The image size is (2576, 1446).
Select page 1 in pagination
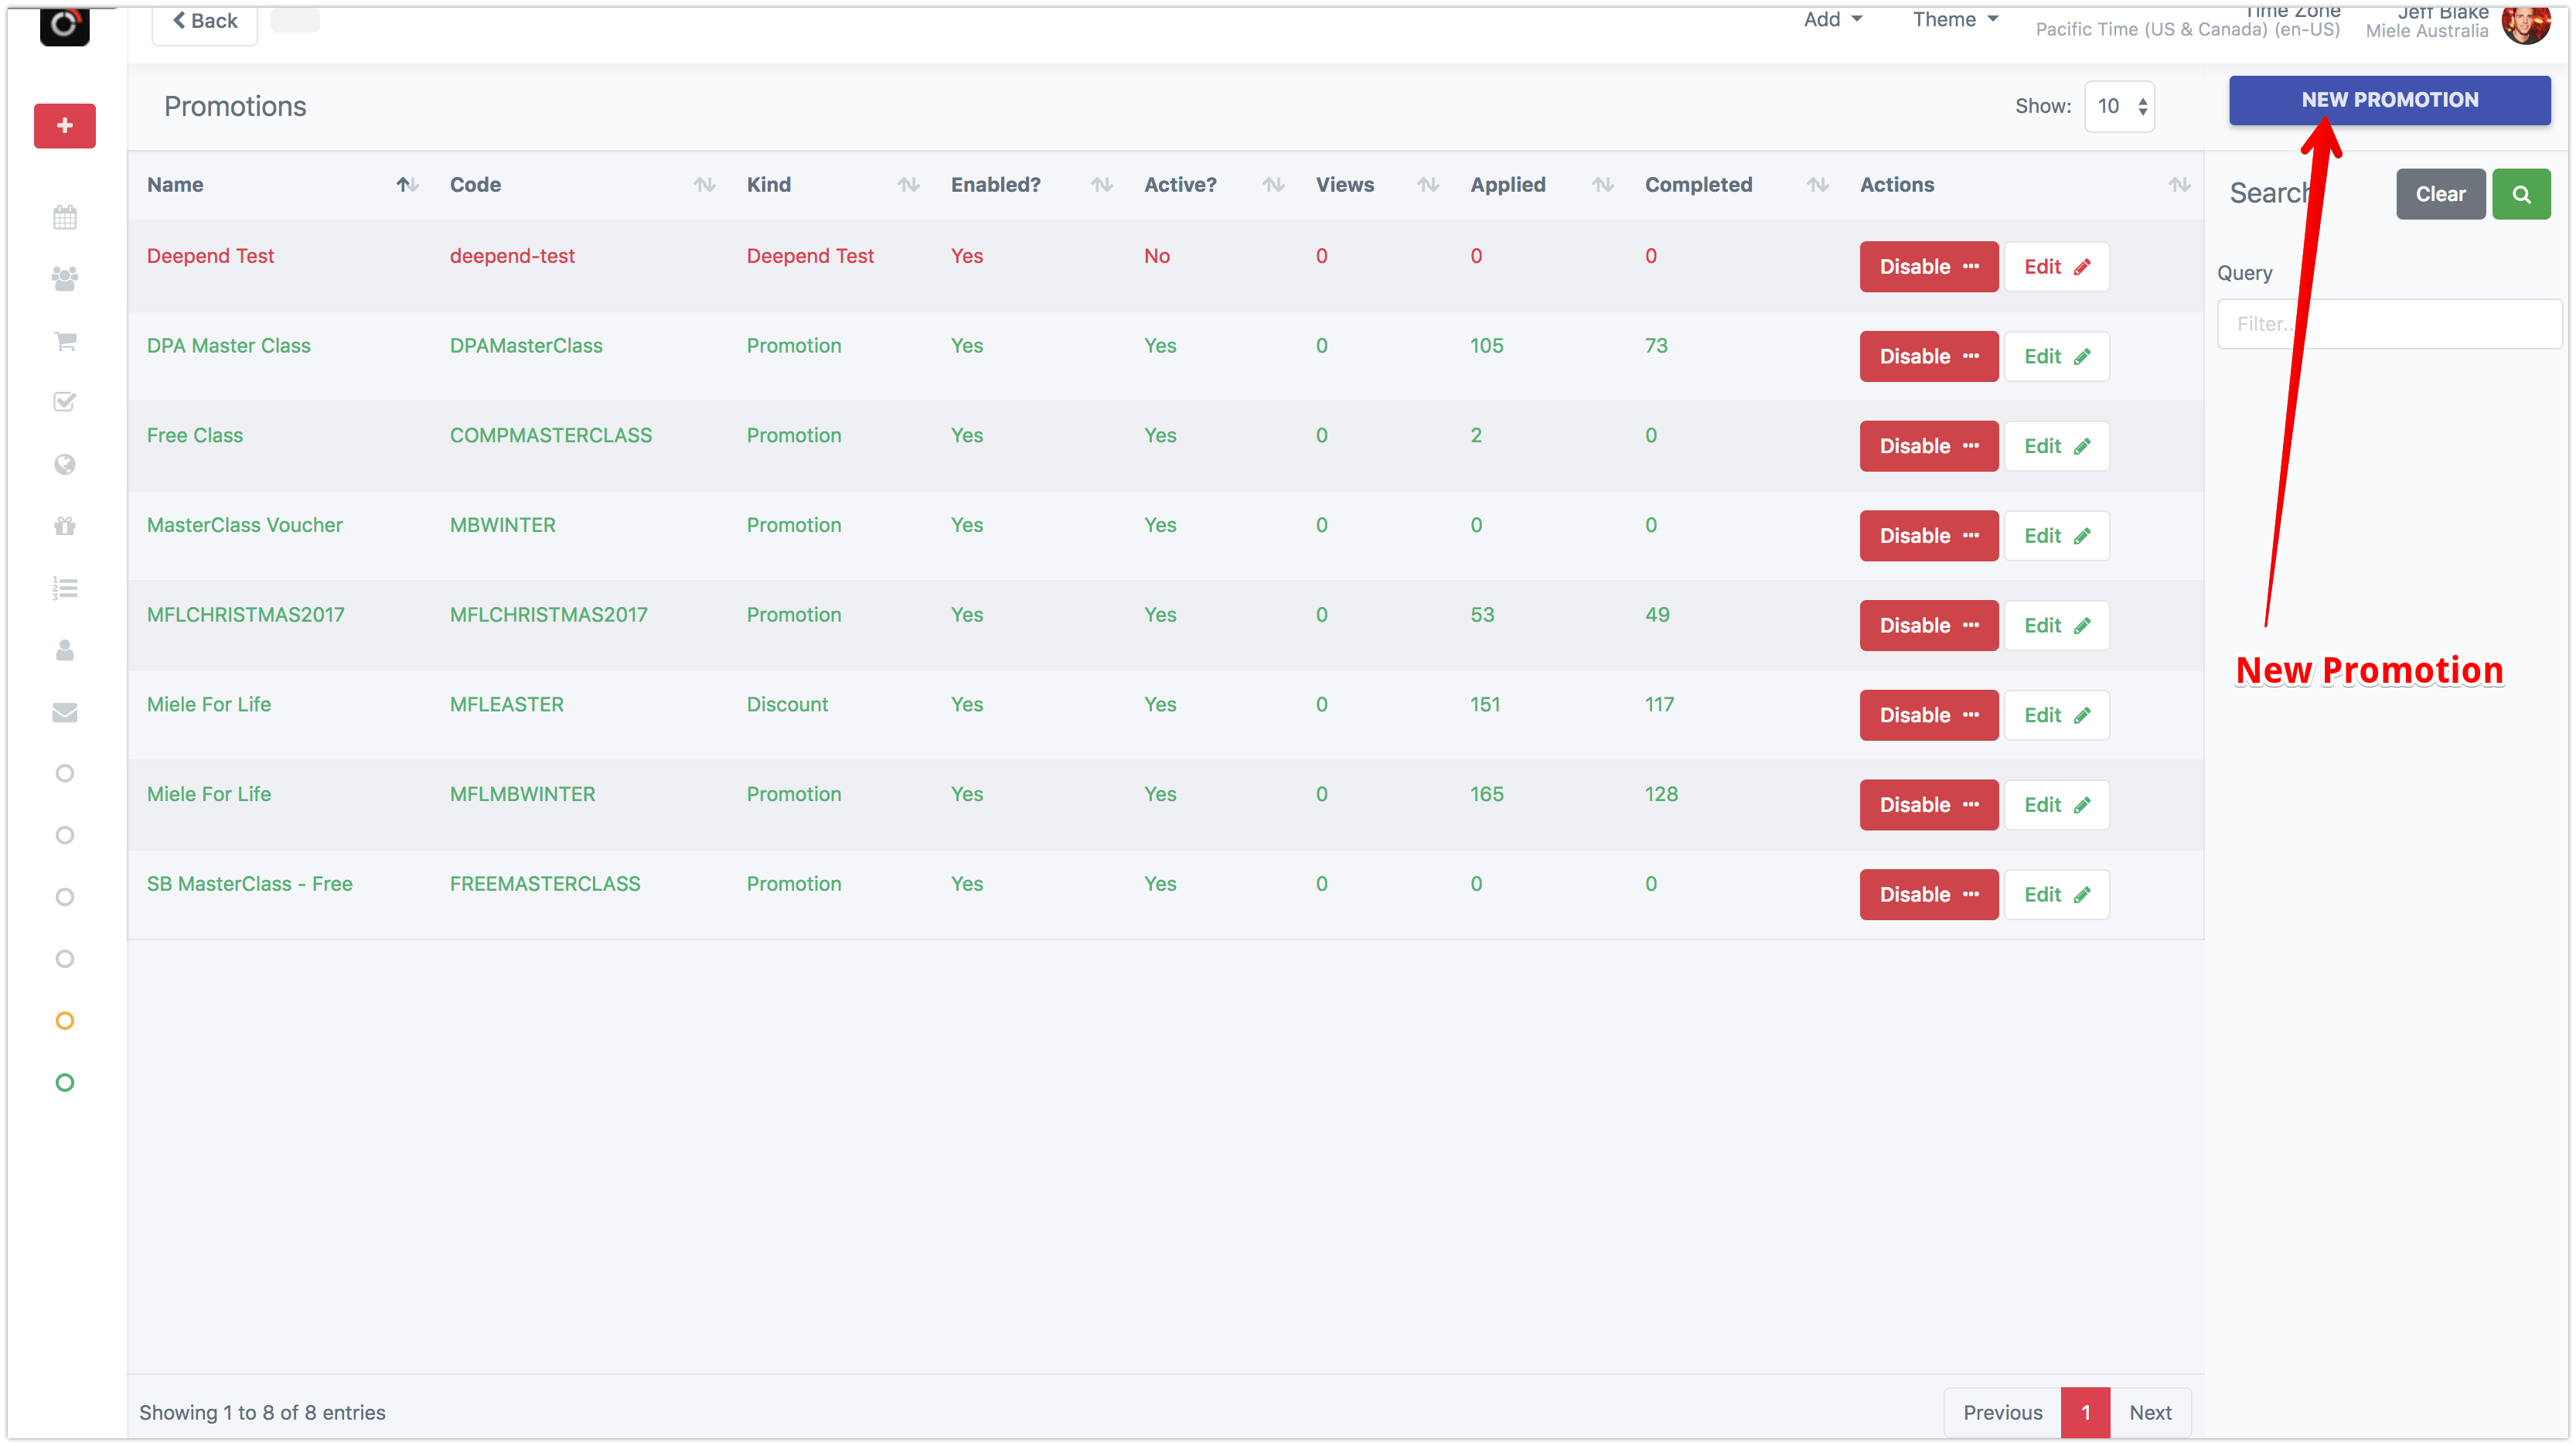tap(2085, 1412)
